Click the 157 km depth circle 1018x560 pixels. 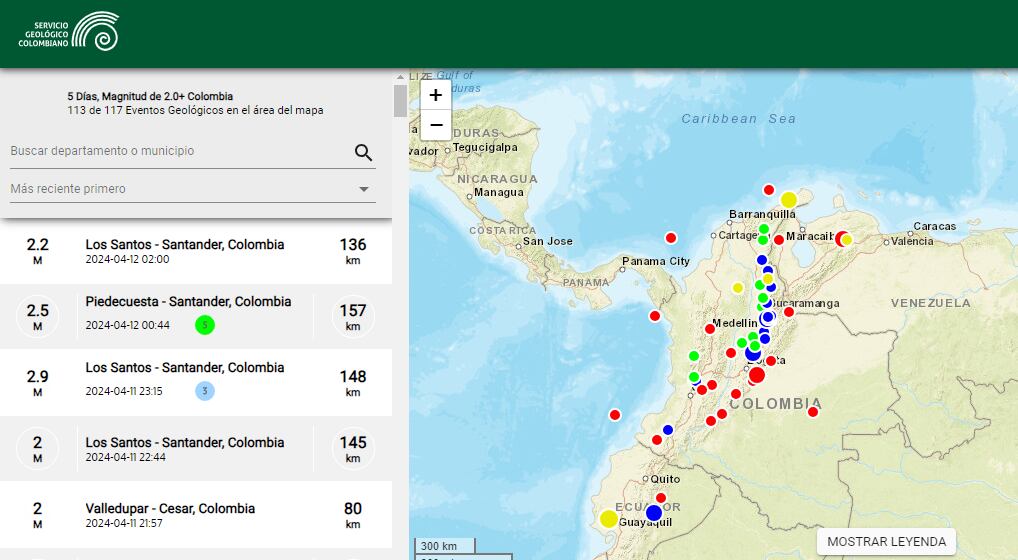coord(353,317)
